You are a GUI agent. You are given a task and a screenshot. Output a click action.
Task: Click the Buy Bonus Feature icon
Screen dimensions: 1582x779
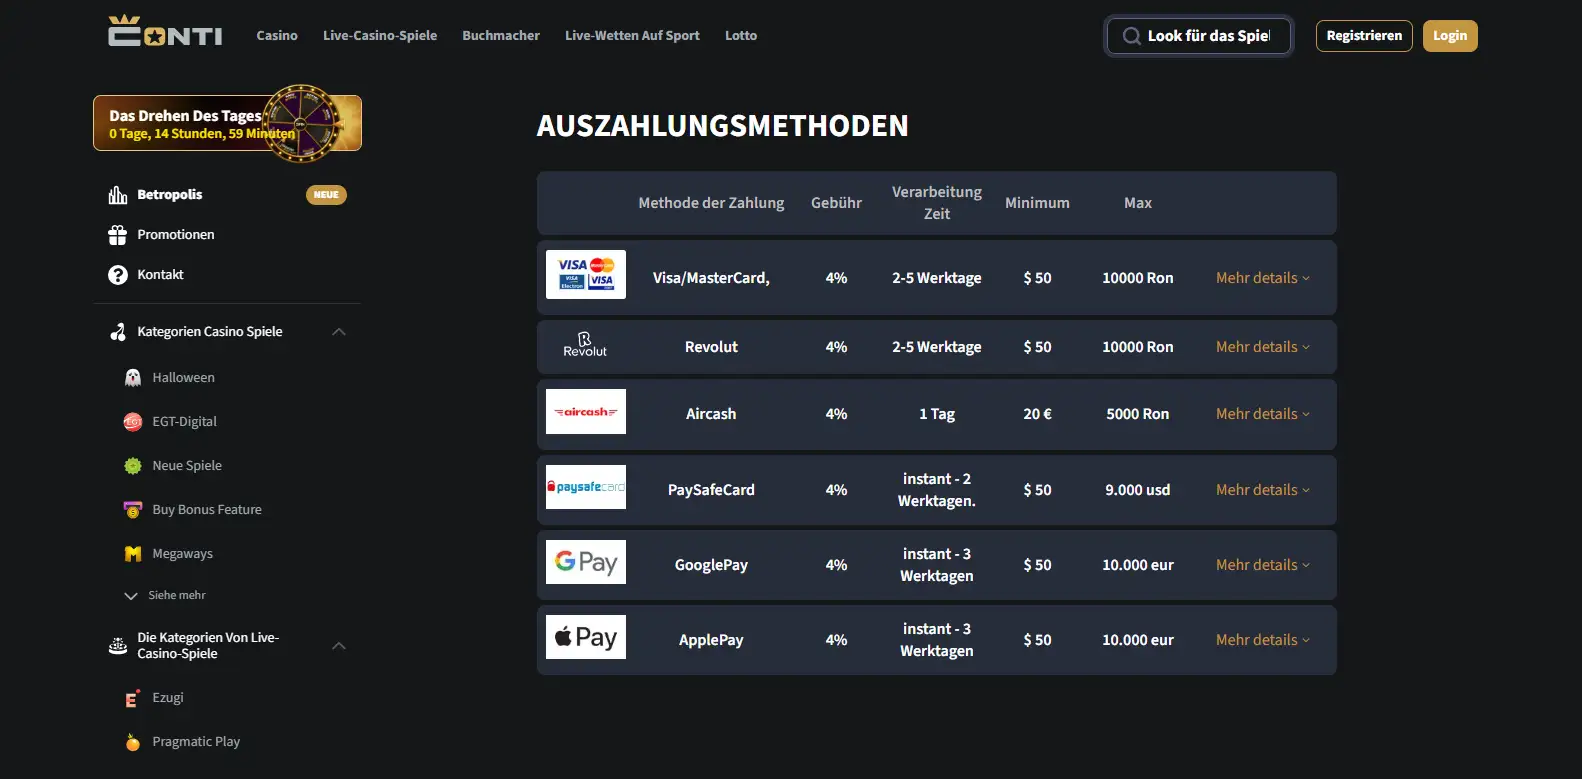point(133,510)
